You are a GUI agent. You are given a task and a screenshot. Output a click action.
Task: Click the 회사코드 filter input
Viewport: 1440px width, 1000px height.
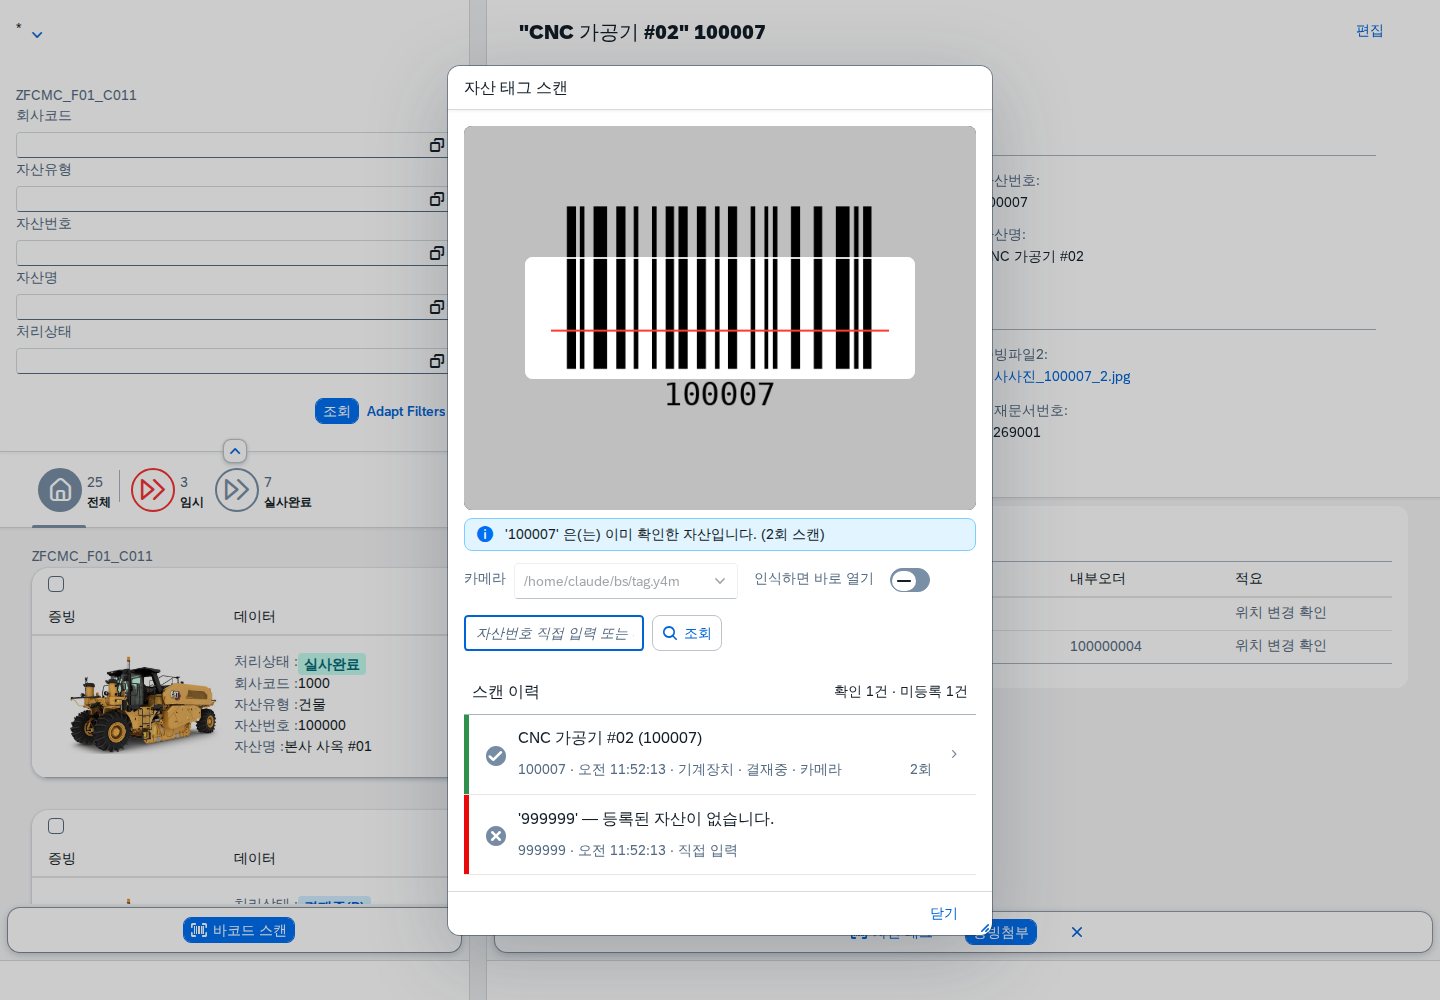pos(231,145)
